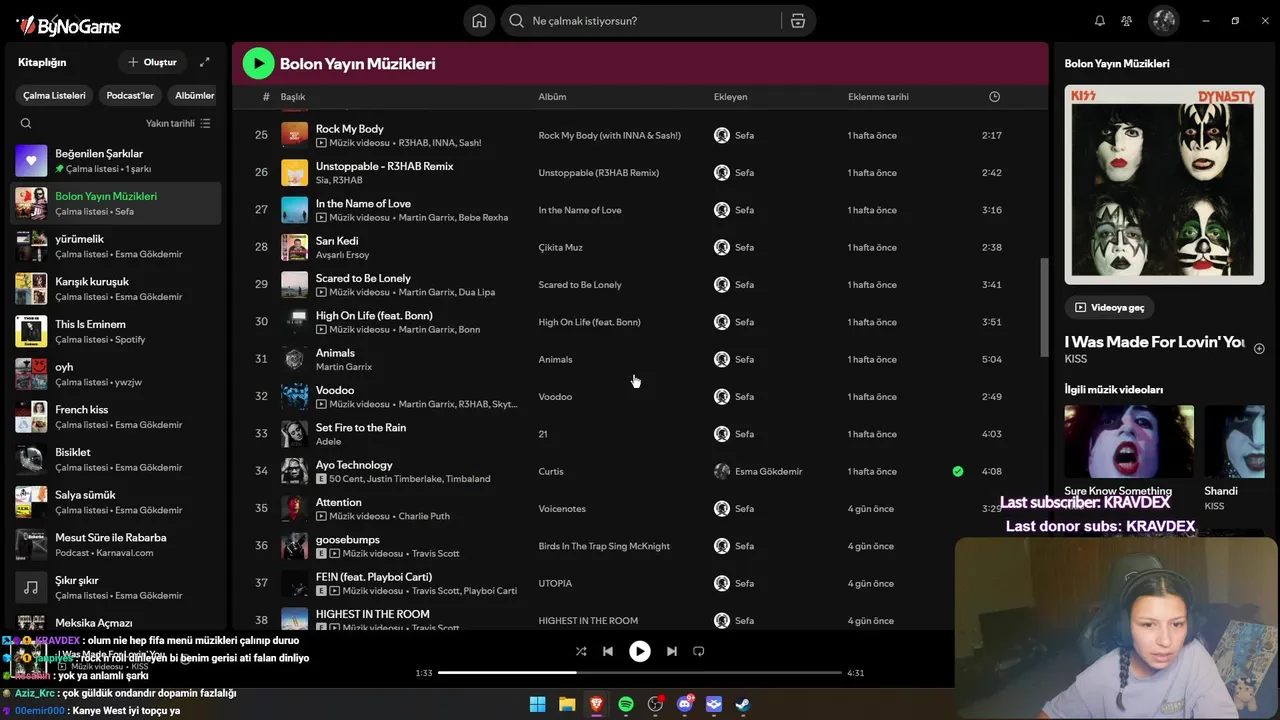Click the Oluştur create button

[152, 62]
